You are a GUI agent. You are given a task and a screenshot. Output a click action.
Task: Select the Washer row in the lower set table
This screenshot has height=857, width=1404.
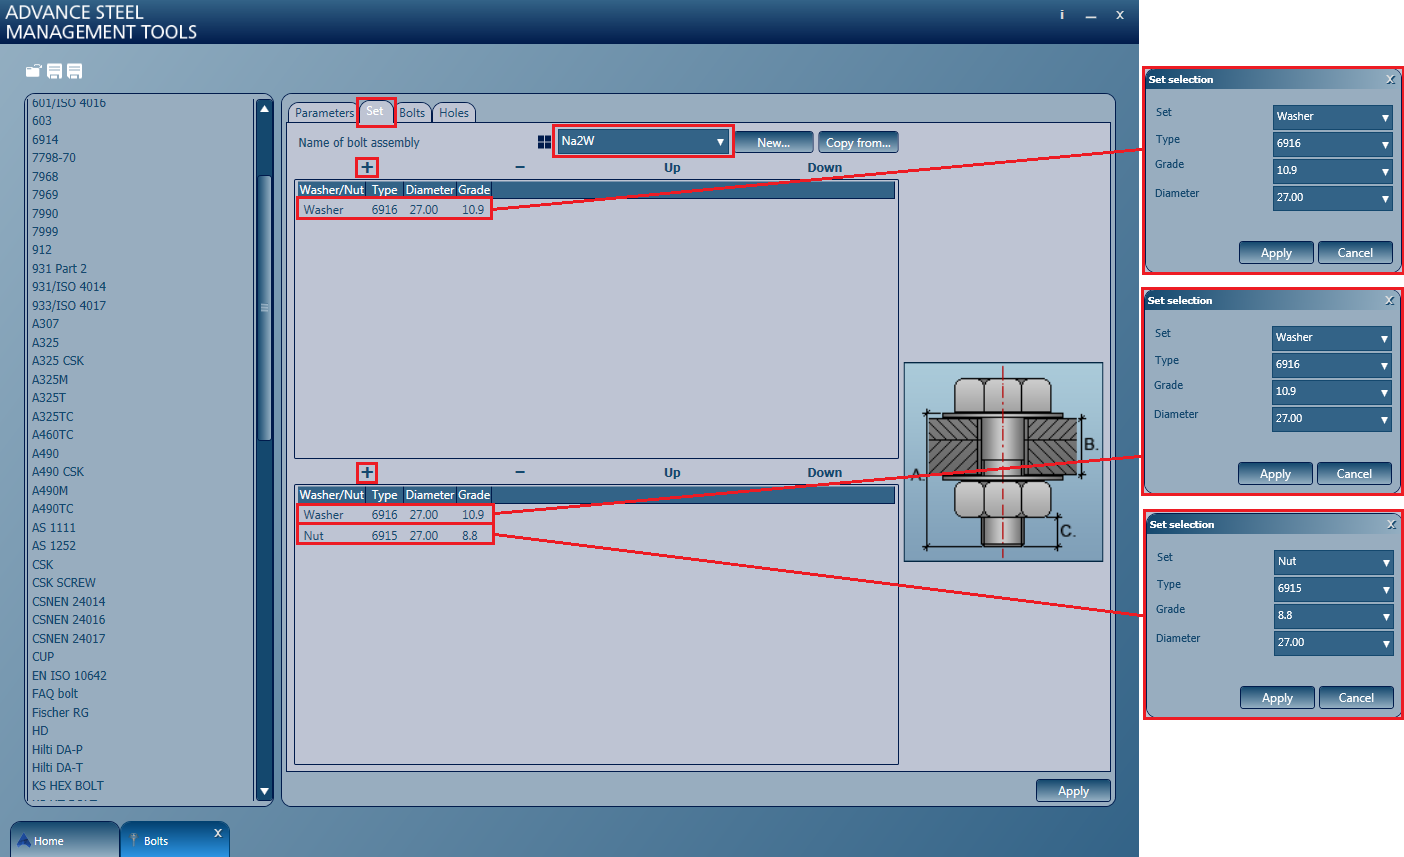tap(394, 515)
